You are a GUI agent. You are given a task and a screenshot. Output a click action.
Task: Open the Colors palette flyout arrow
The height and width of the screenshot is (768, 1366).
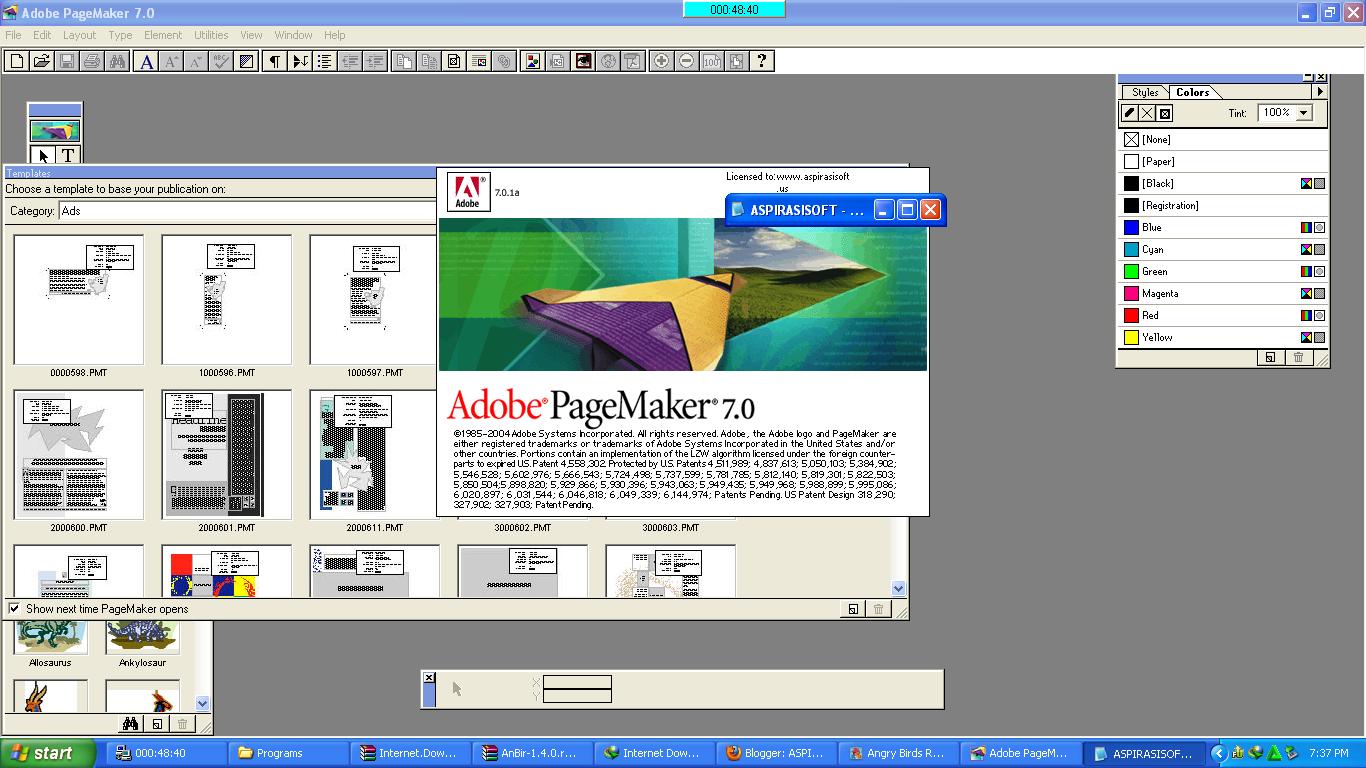(1319, 91)
